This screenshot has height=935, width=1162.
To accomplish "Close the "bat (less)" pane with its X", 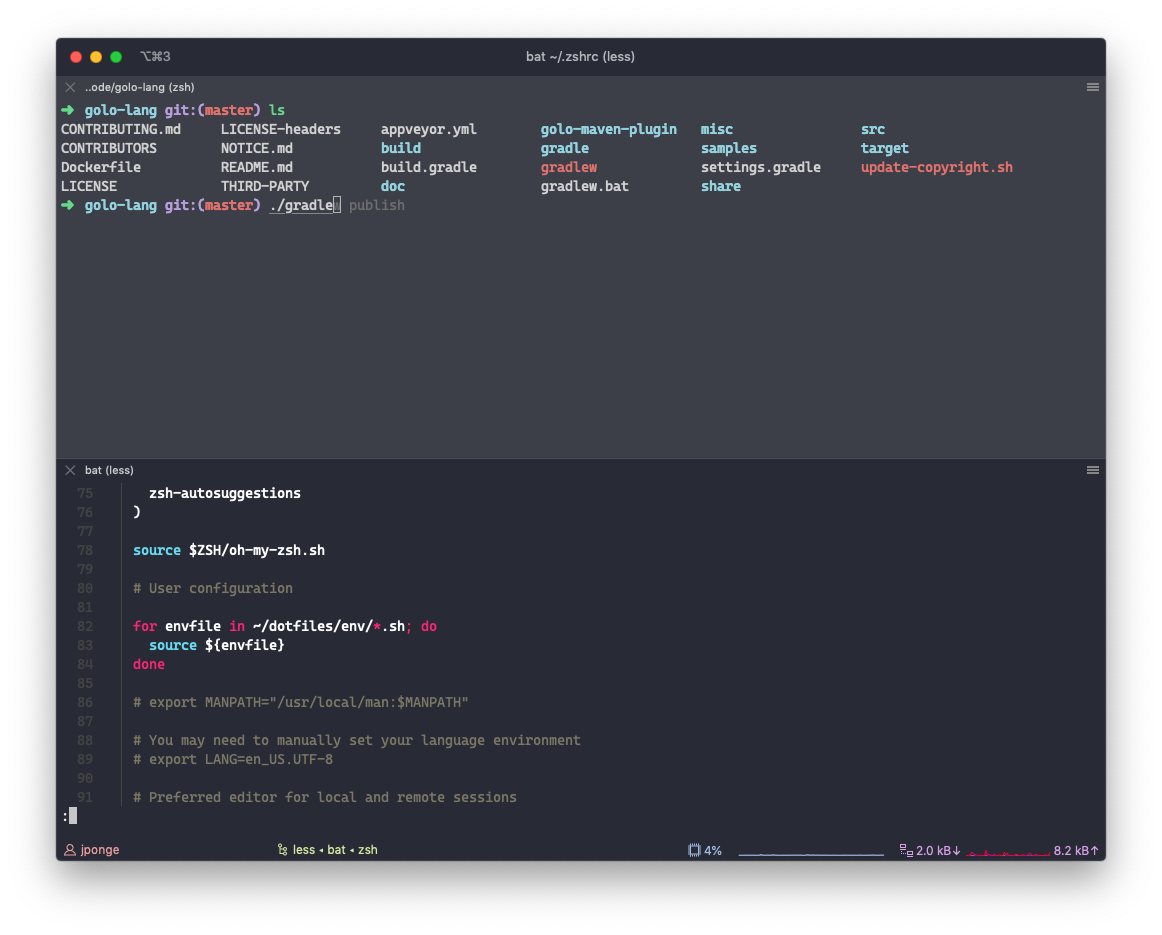I will tap(69, 469).
